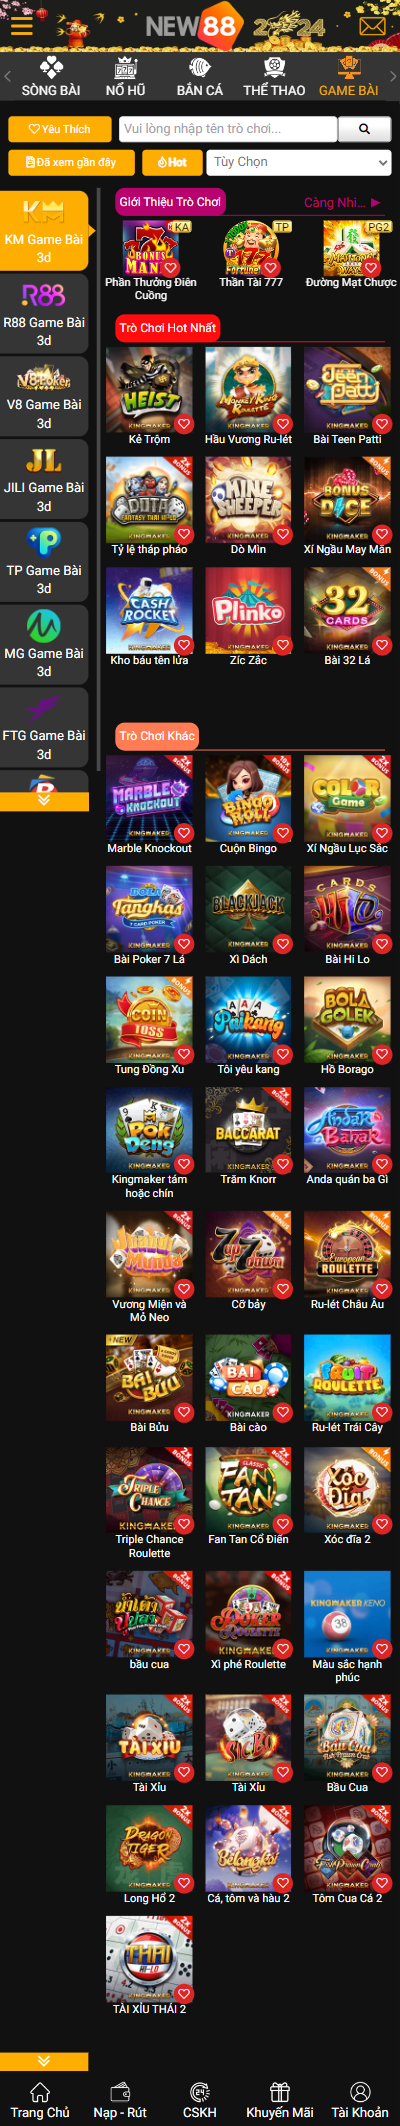Toggle favorite heart on Kẻ Trộm game
Image resolution: width=400 pixels, height=2126 pixels.
click(x=184, y=424)
